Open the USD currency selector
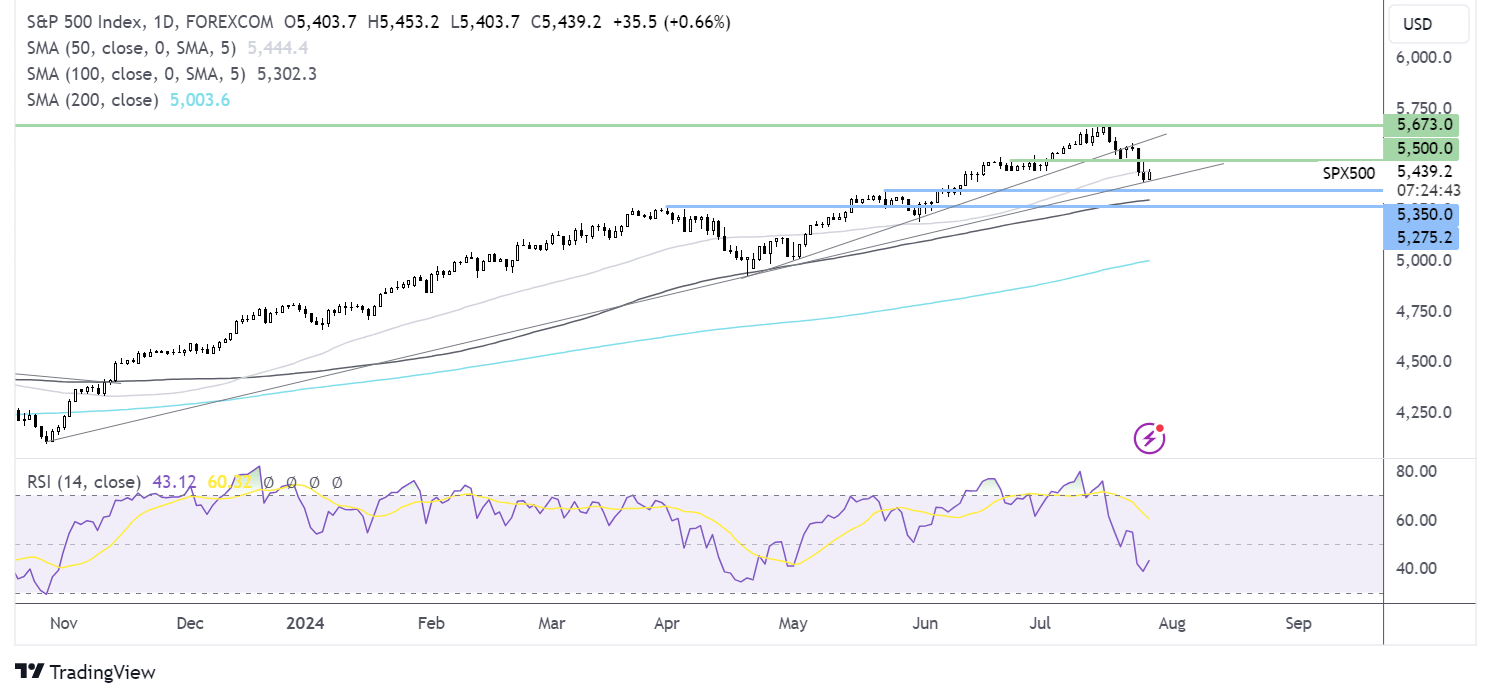The image size is (1491, 698). [x=1427, y=24]
